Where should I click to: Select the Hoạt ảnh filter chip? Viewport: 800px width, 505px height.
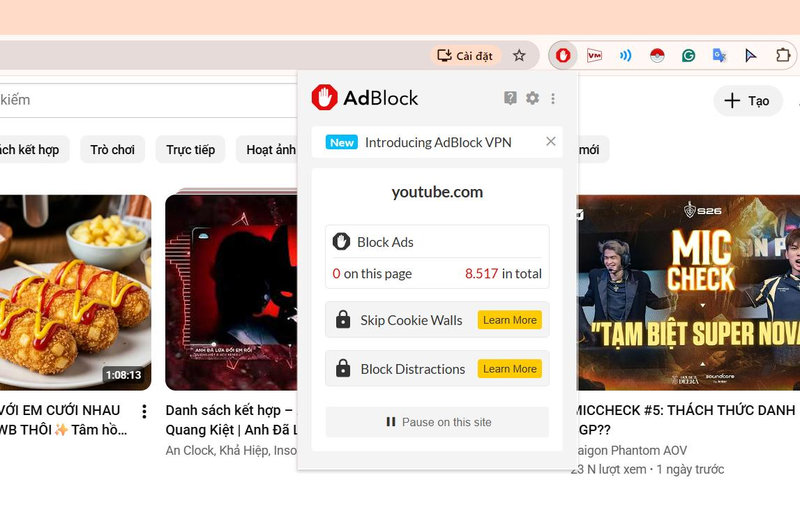click(x=268, y=149)
